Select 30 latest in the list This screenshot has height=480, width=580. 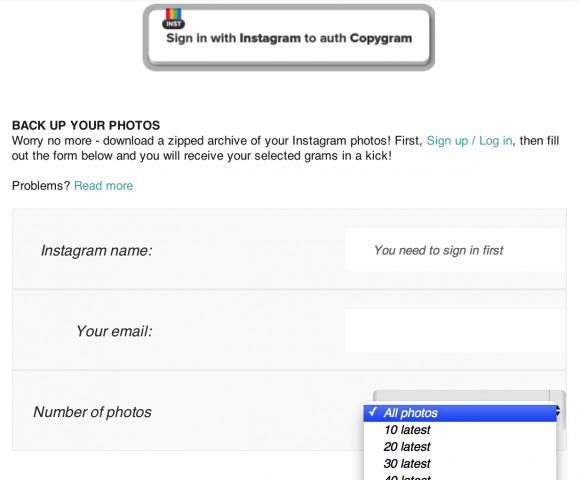tap(460, 463)
